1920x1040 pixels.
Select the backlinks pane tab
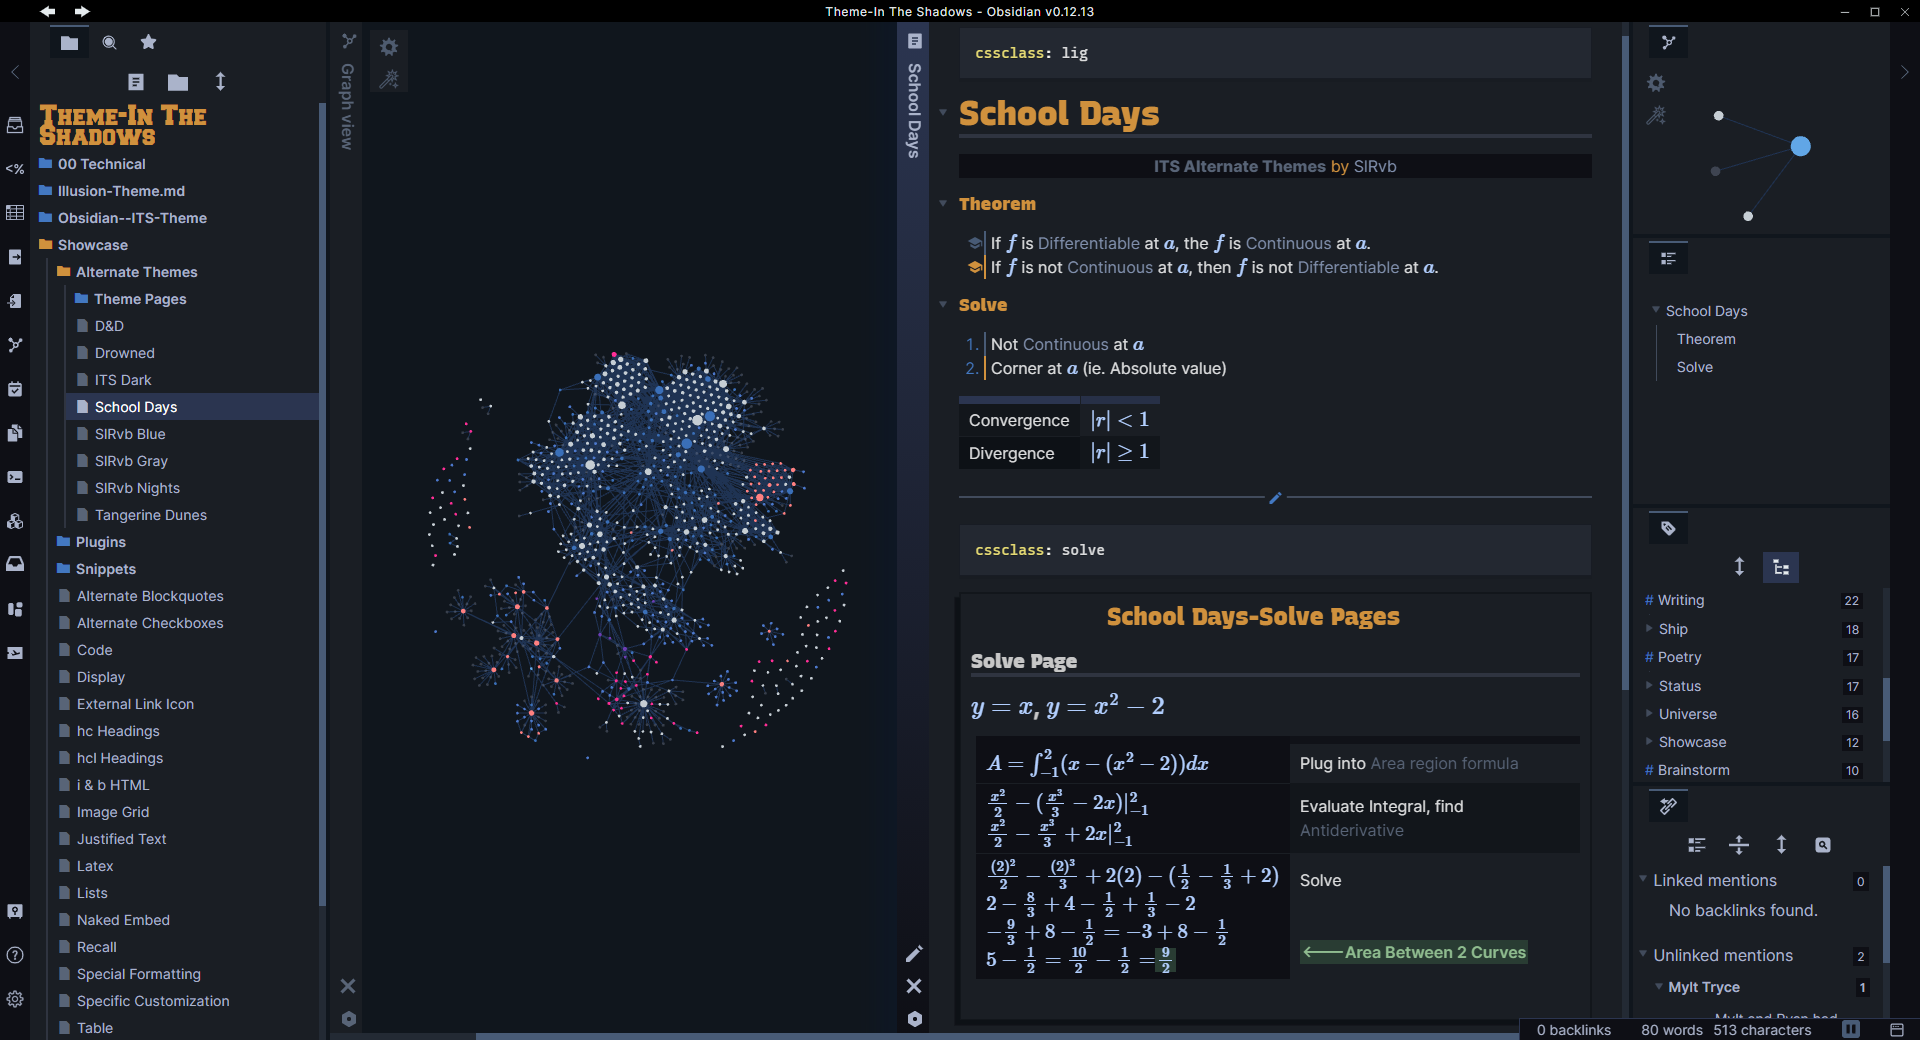[1668, 806]
